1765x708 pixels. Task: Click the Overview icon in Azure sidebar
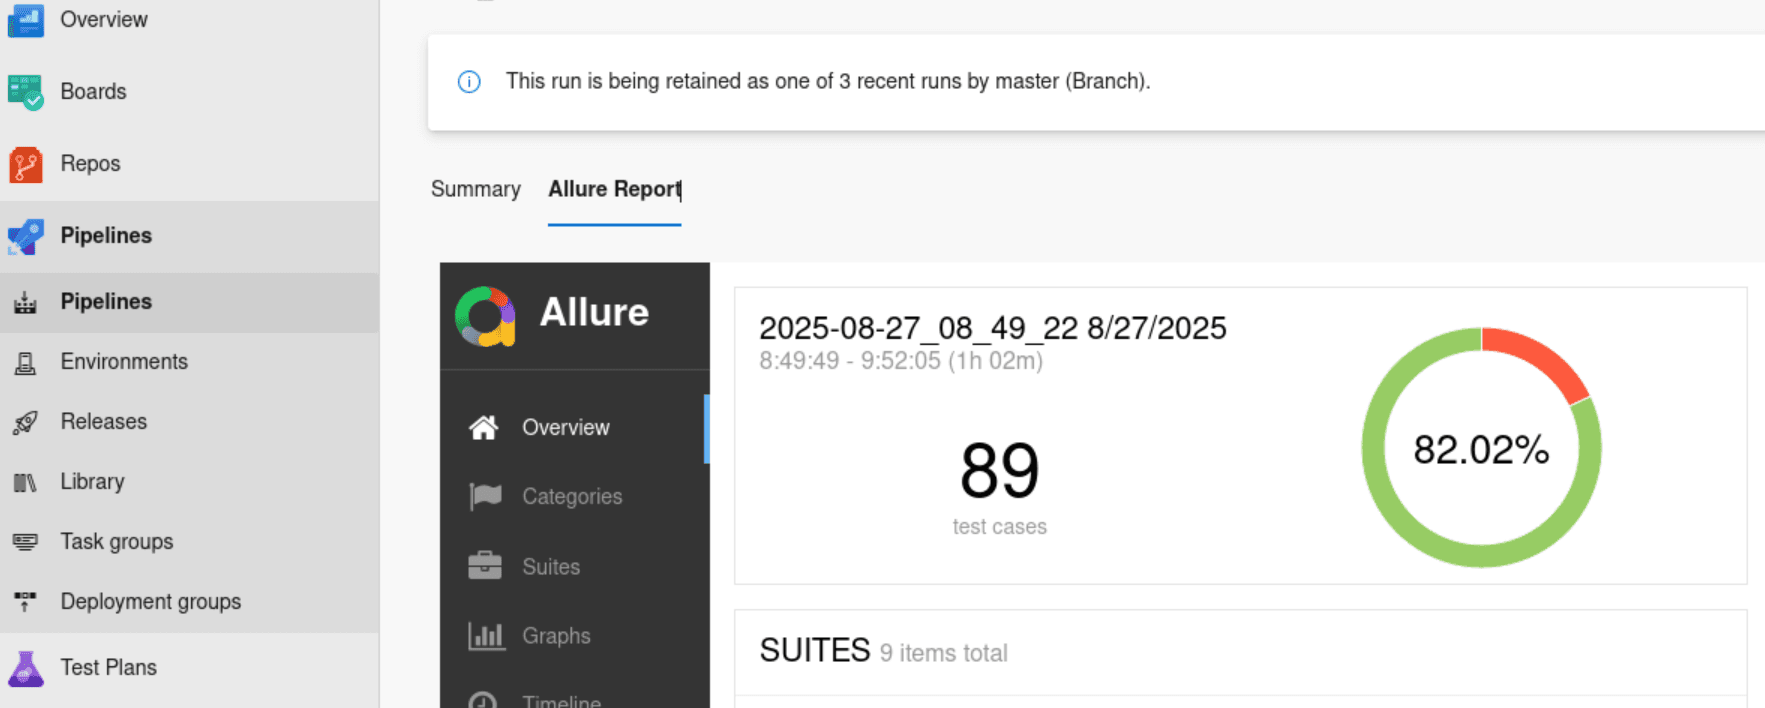[x=26, y=20]
